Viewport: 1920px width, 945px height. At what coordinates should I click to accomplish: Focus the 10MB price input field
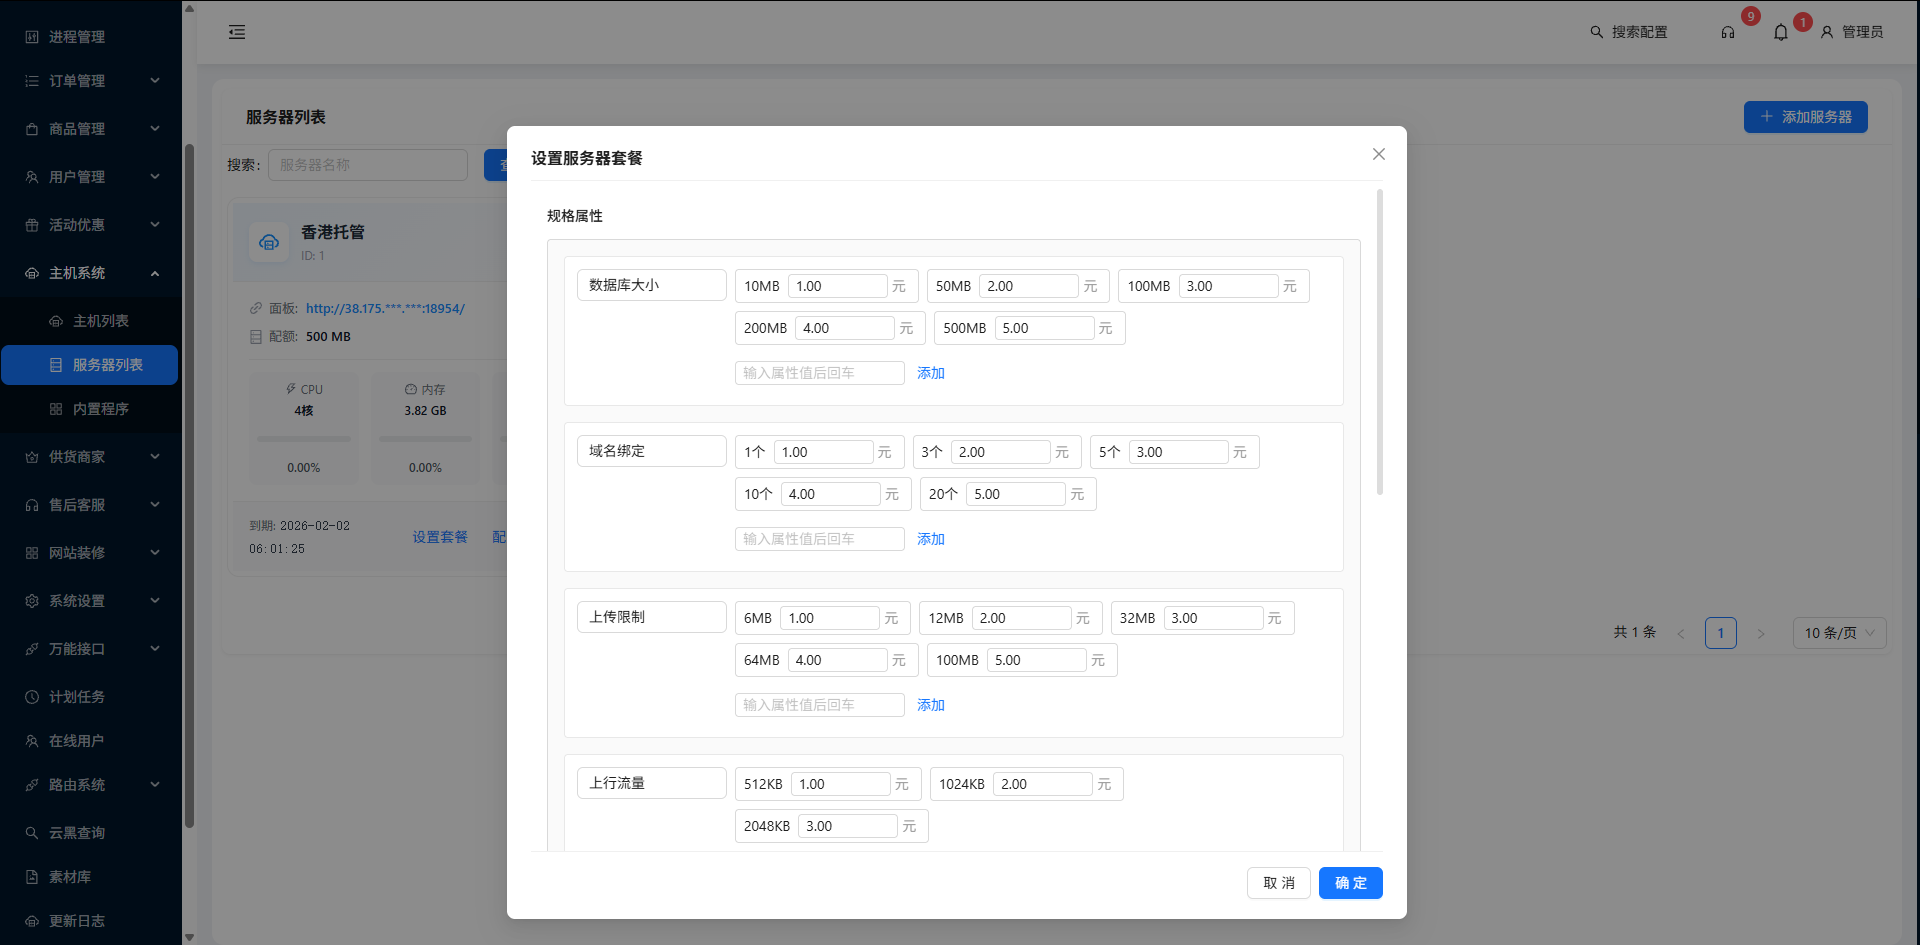[837, 286]
